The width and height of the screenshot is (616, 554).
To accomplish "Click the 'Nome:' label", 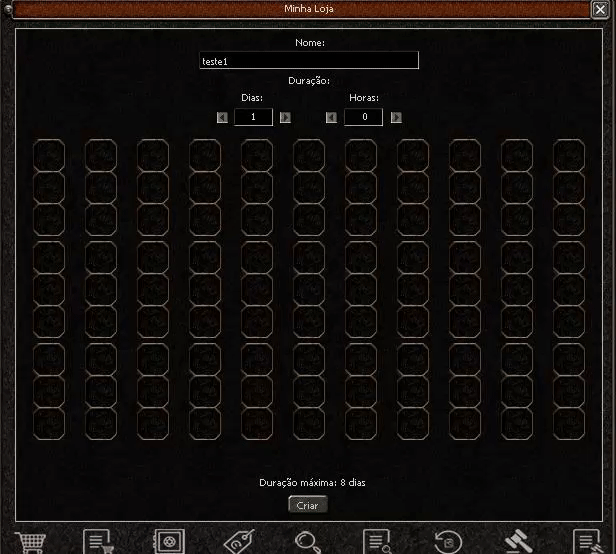I will (310, 42).
